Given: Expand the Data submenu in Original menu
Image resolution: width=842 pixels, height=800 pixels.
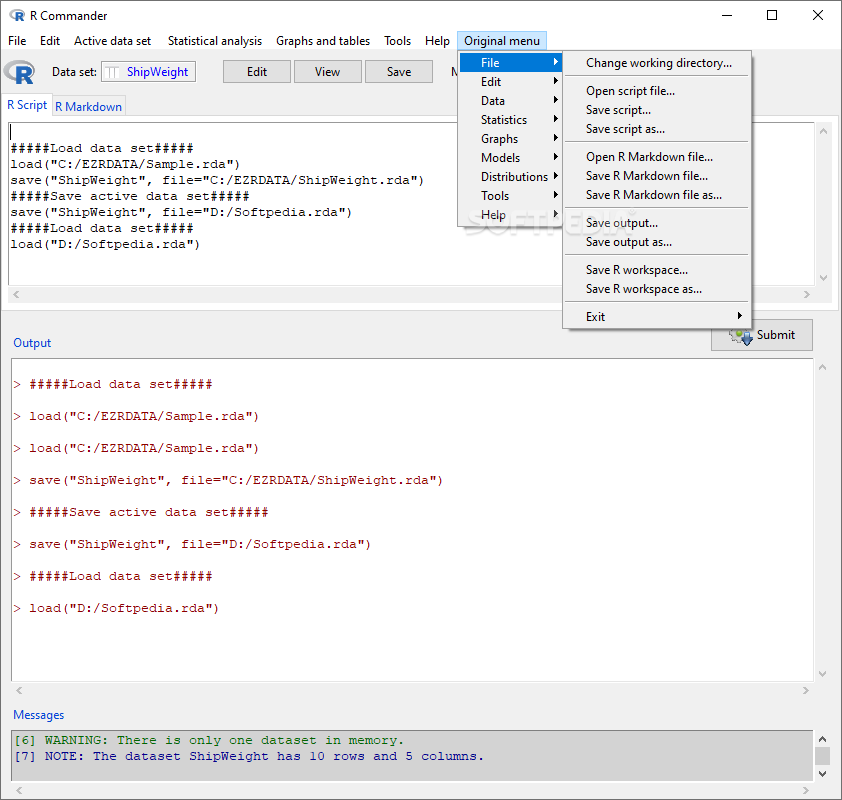Looking at the screenshot, I should 510,100.
